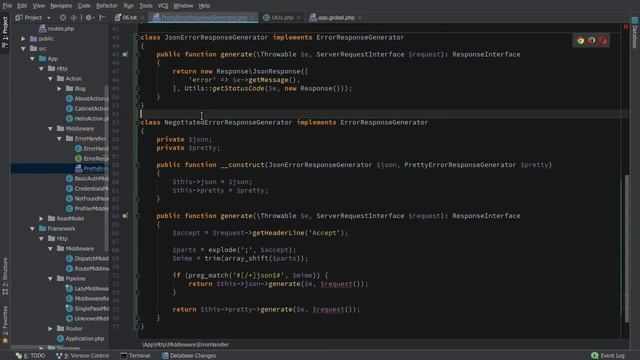This screenshot has width=640, height=360.
Task: Expand the ReadModel folder
Action: coord(41,218)
